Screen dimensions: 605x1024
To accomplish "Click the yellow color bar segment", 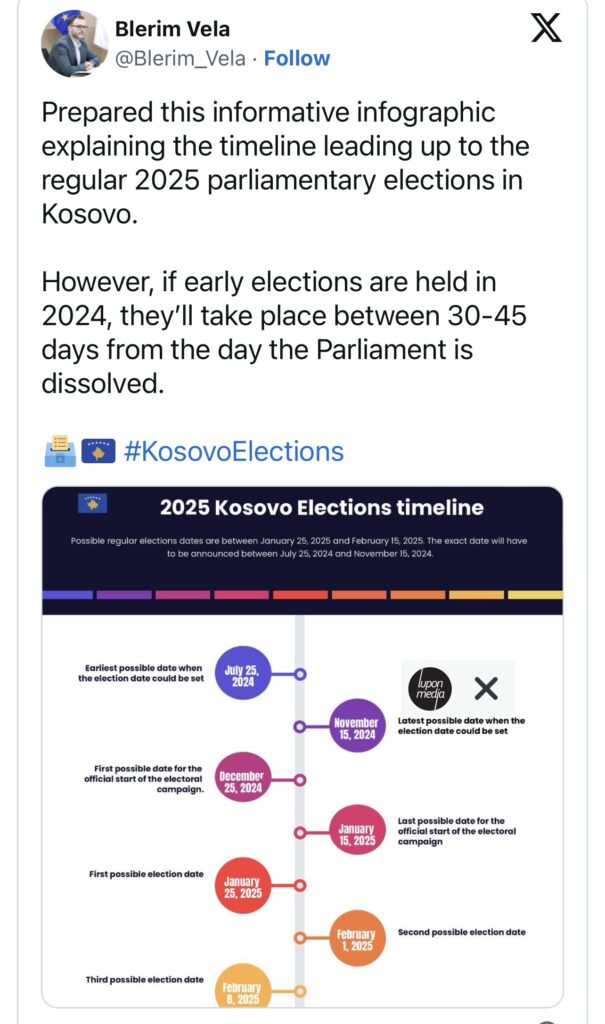I will [x=535, y=595].
